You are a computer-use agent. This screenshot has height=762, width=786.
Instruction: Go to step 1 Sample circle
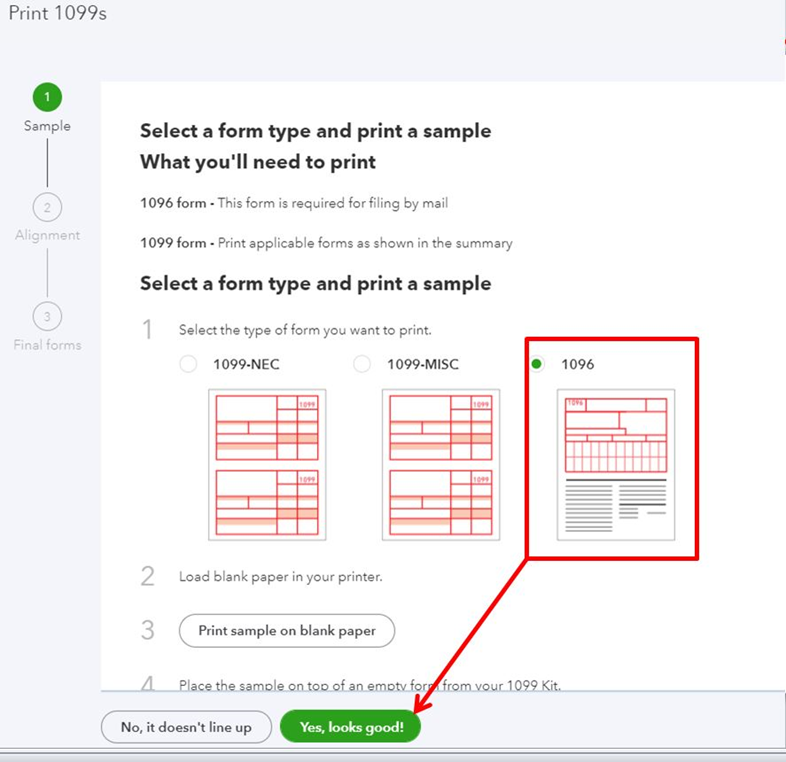tap(47, 97)
